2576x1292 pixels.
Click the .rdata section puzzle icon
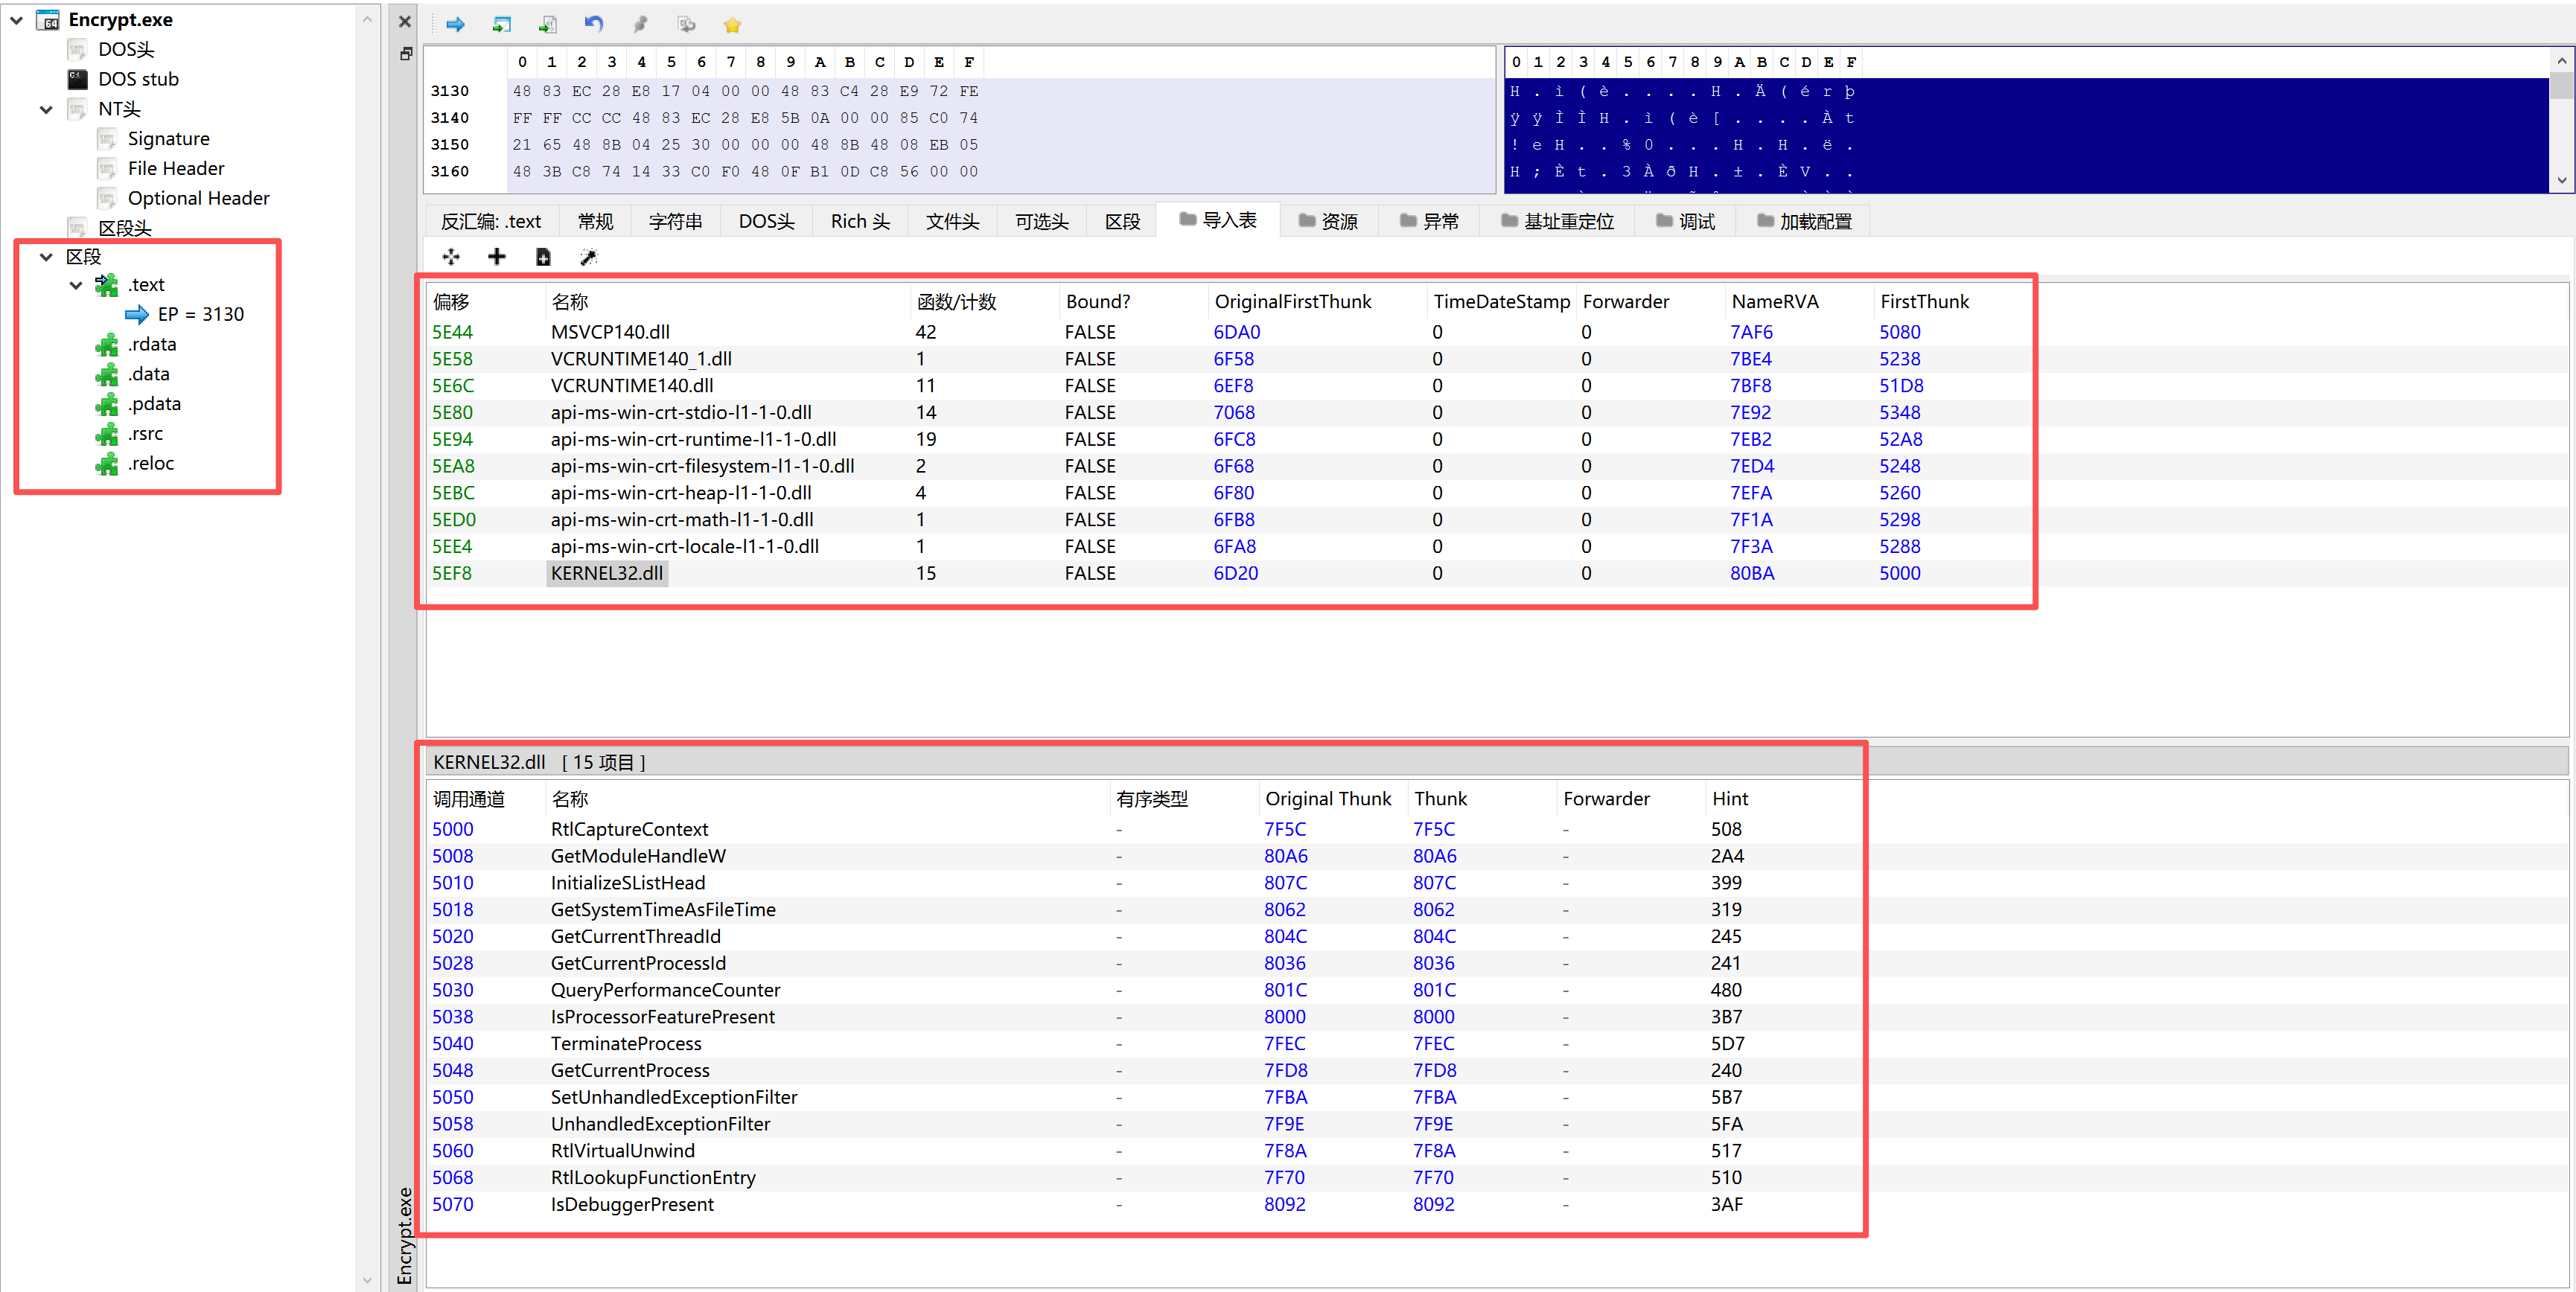tap(107, 345)
